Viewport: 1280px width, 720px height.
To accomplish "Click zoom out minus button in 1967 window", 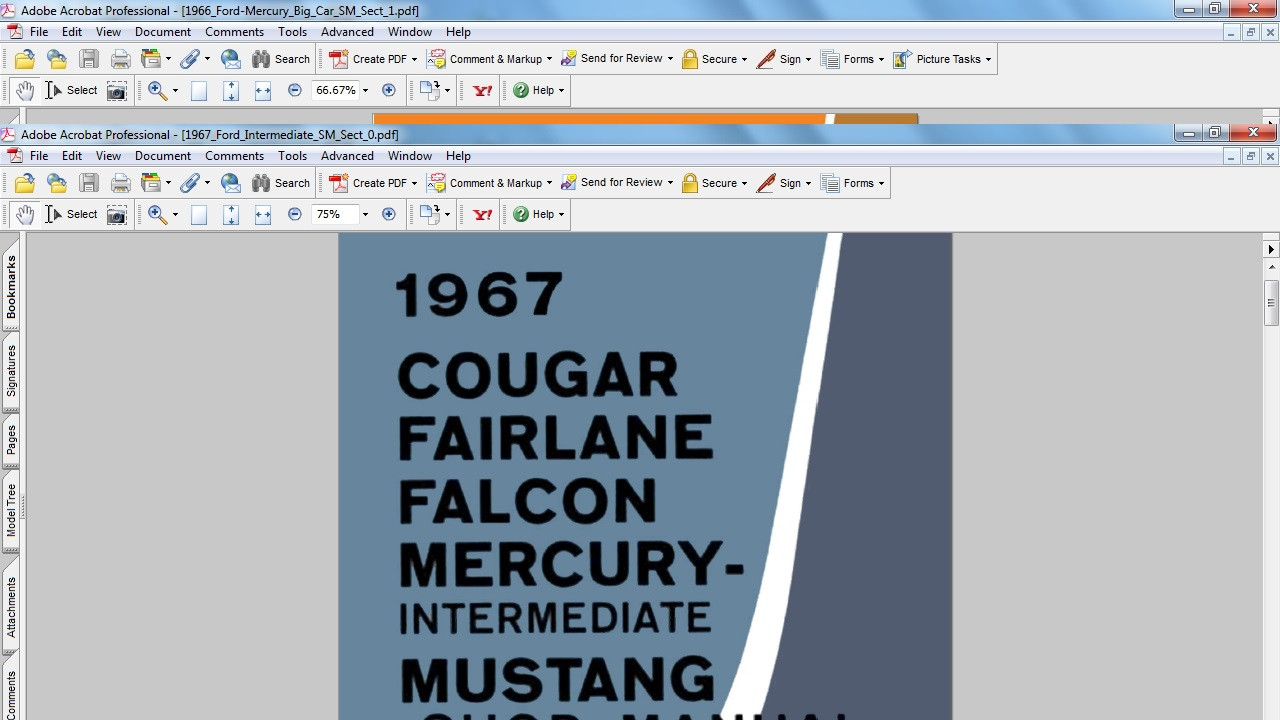I will click(x=294, y=214).
